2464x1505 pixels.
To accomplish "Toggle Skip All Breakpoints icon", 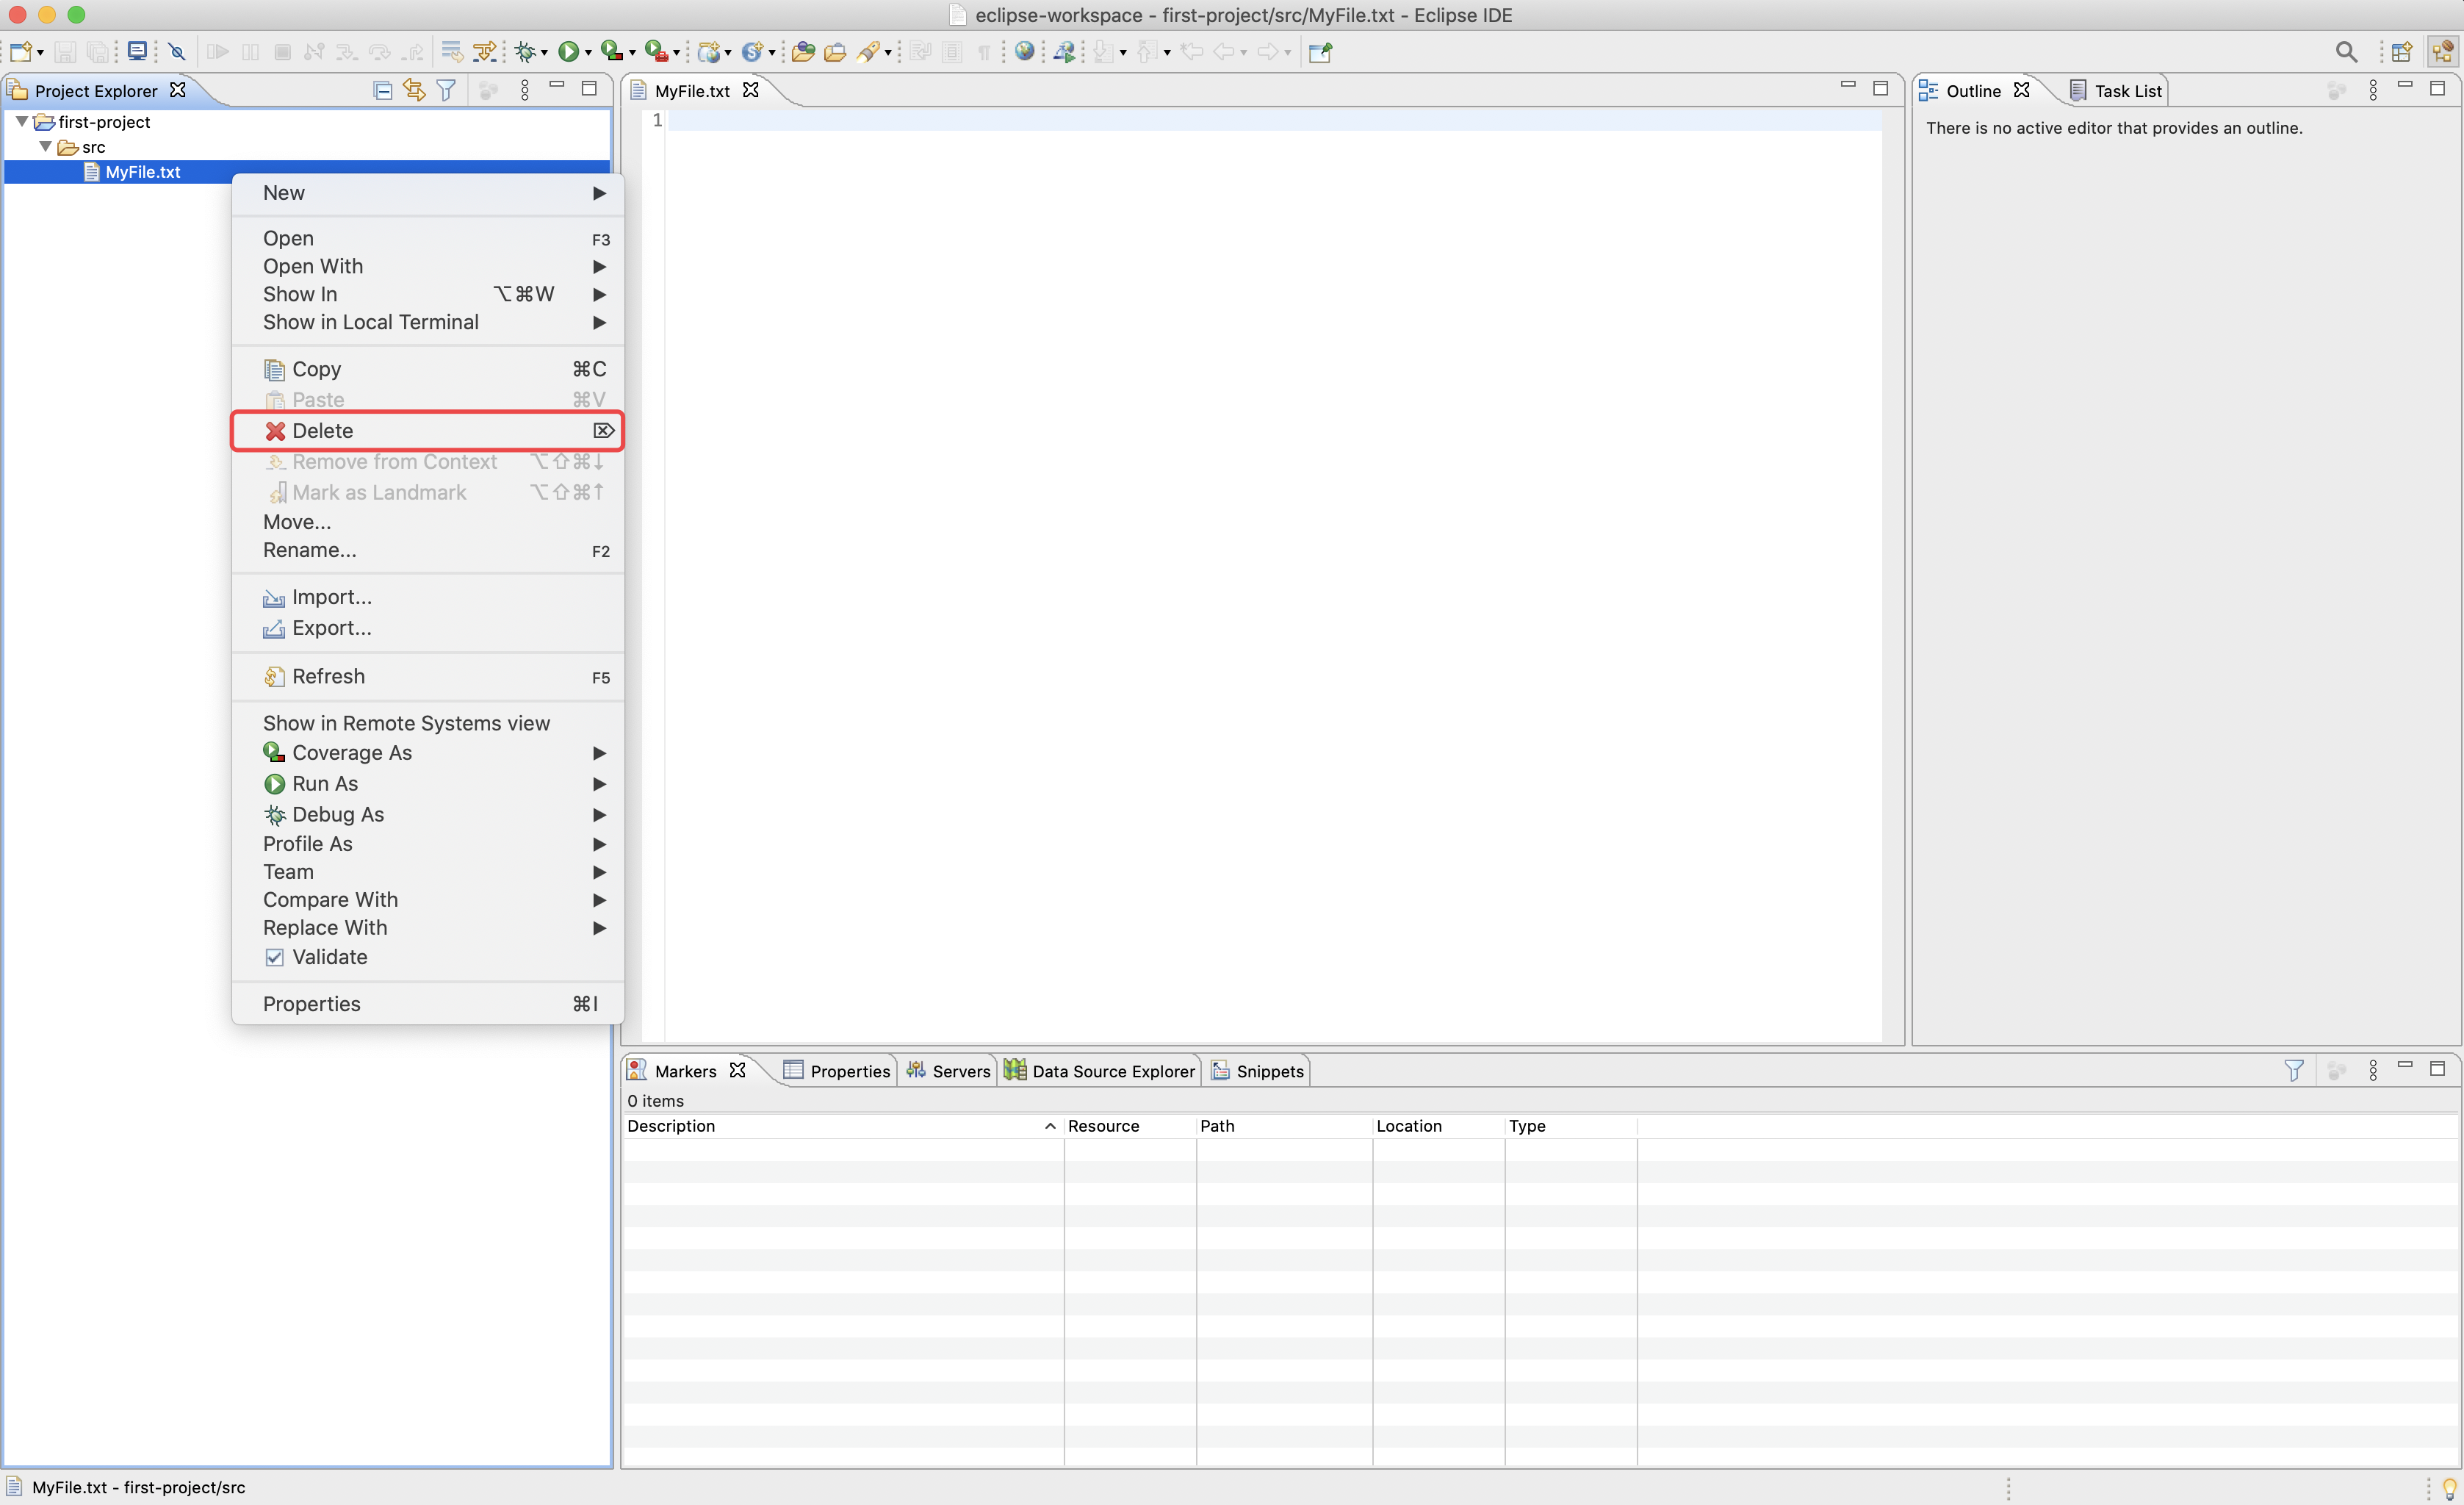I will [x=177, y=51].
